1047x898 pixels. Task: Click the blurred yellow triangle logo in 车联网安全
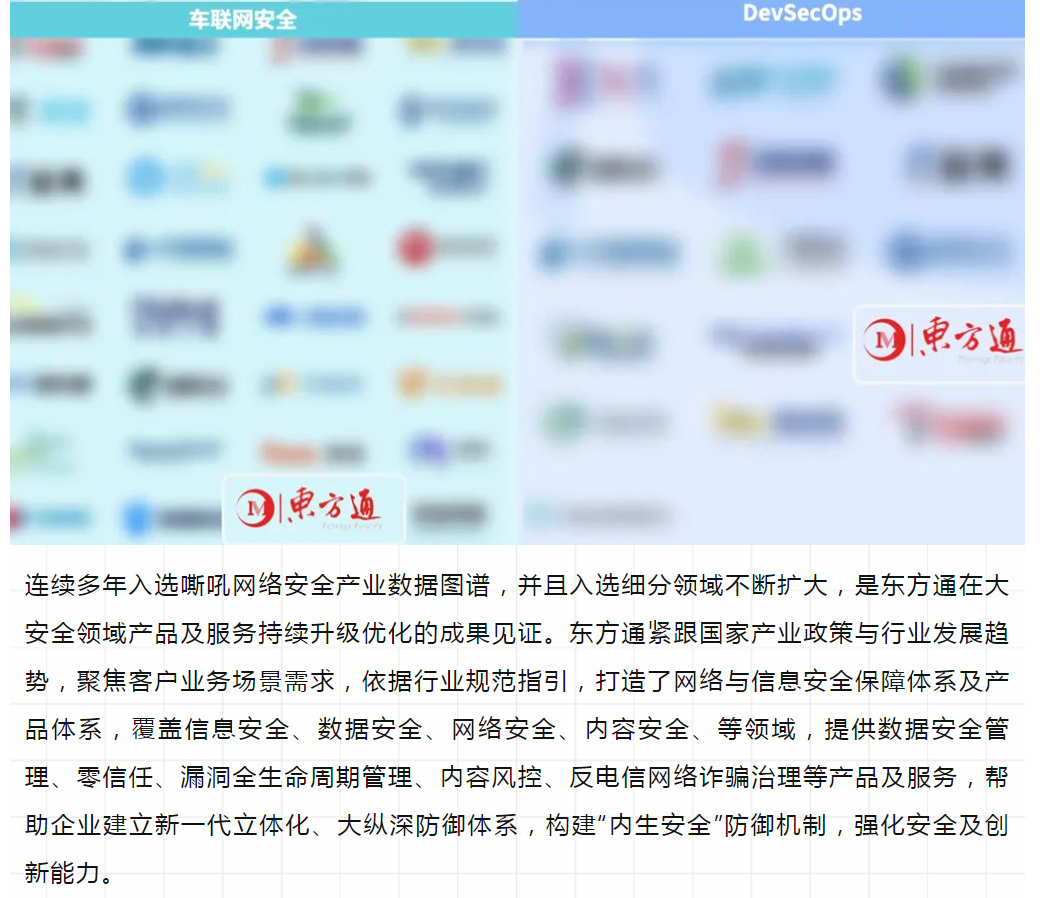click(x=311, y=250)
